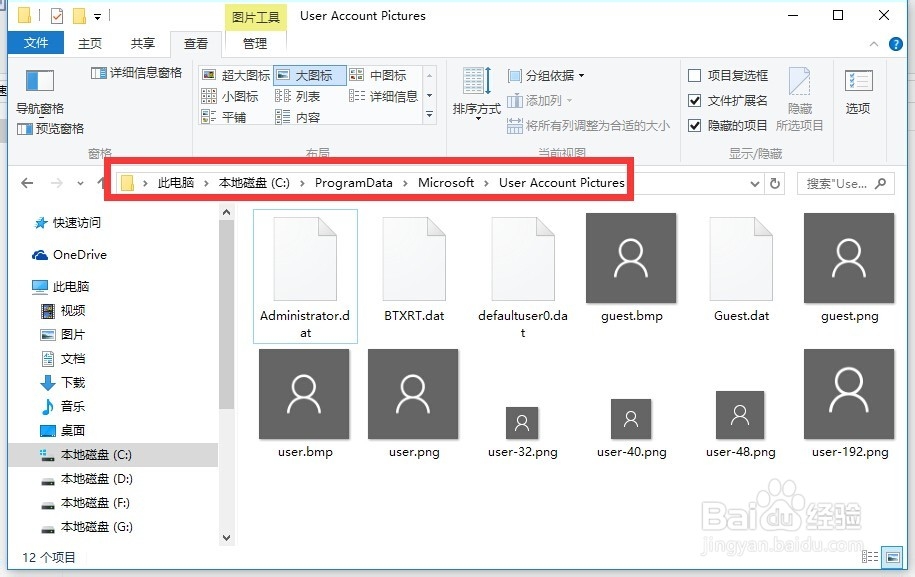915x577 pixels.
Task: Open the recent locations dropdown arrow
Action: click(81, 183)
